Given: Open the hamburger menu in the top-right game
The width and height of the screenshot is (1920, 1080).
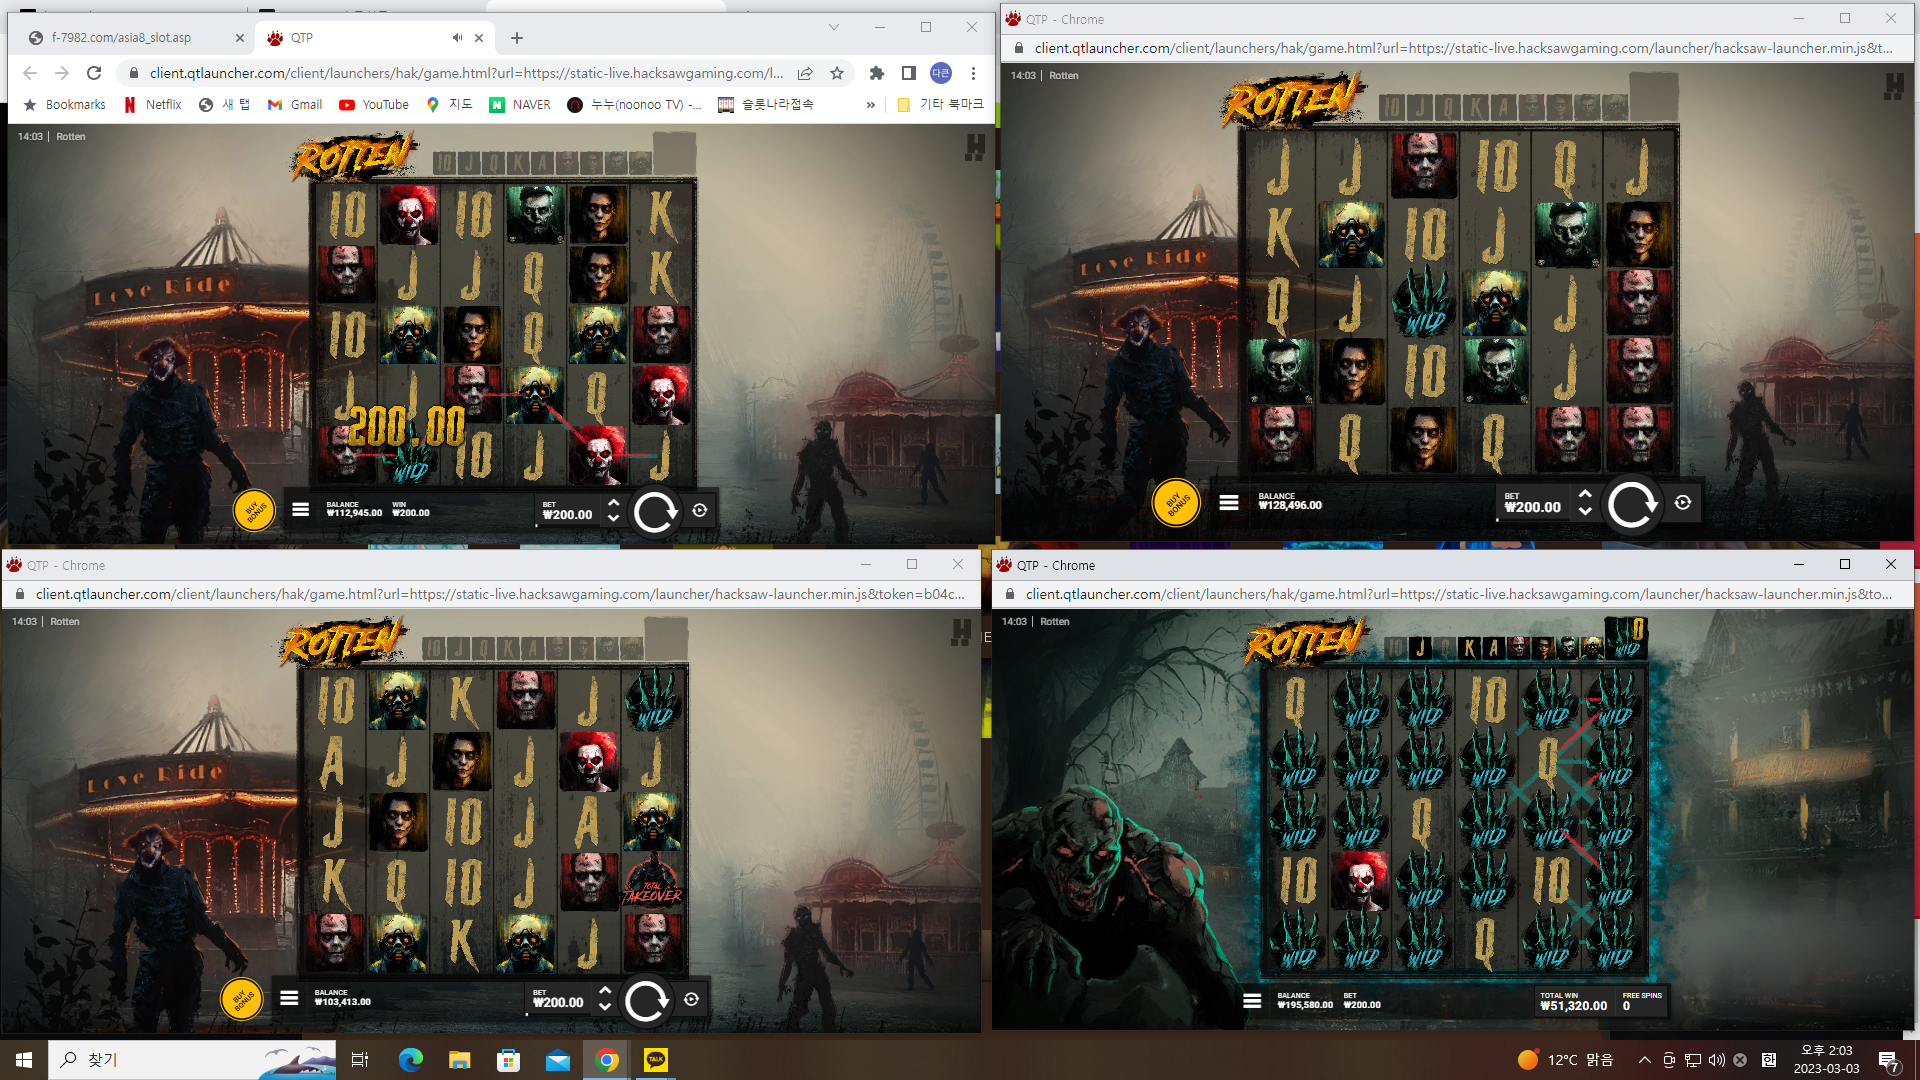Looking at the screenshot, I should click(1229, 503).
